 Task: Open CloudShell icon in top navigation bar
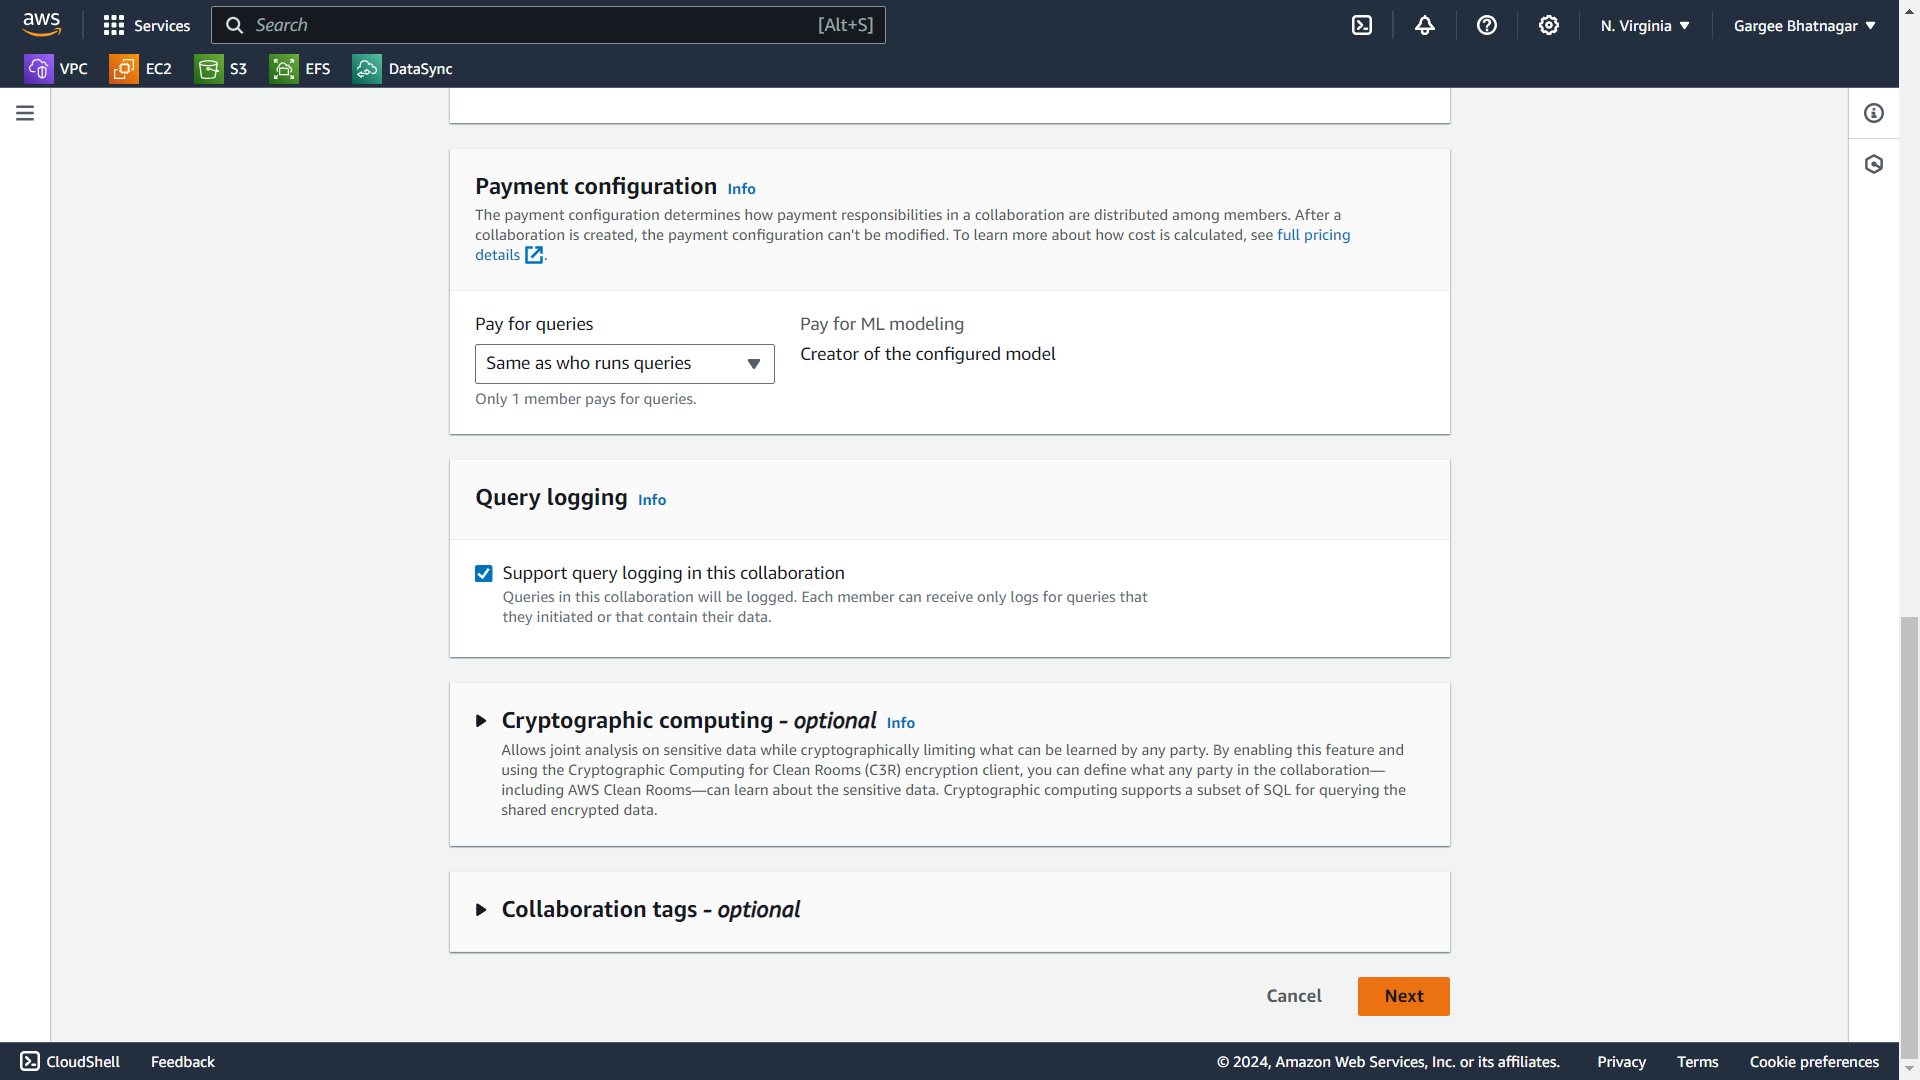click(x=1362, y=25)
